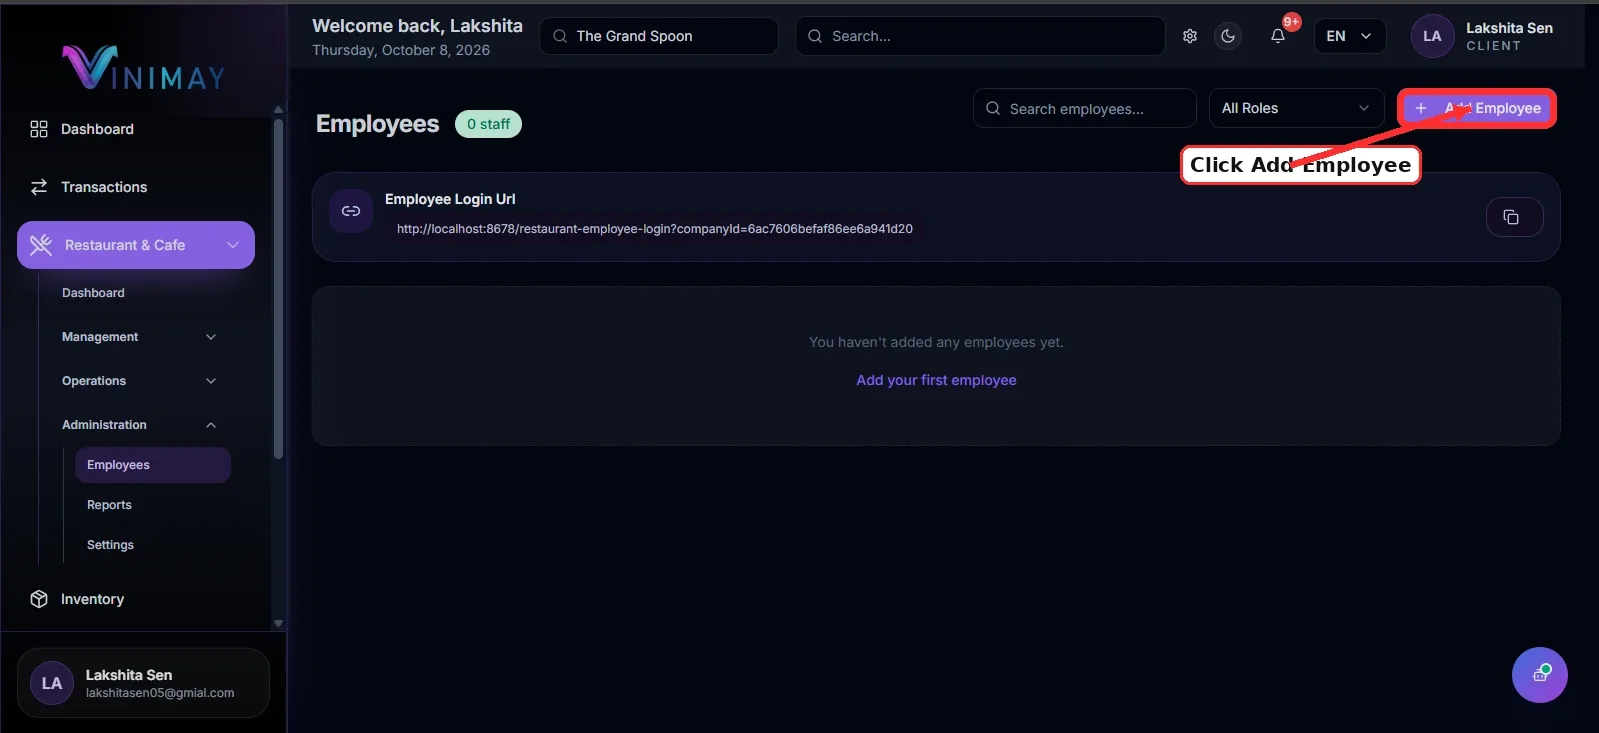Screen dimensions: 1599x733
Task: Click the Add Employee button
Action: pyautogui.click(x=1477, y=108)
